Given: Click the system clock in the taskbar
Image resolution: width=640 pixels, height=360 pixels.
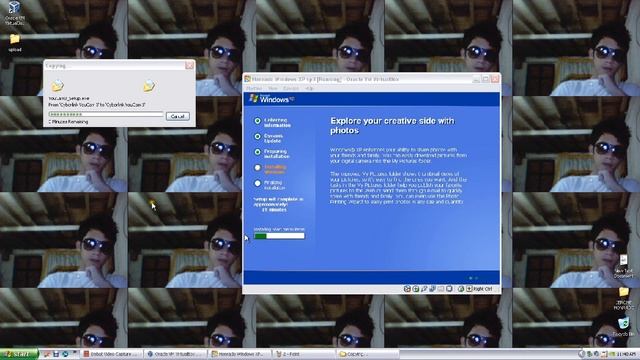Looking at the screenshot, I should click(627, 354).
